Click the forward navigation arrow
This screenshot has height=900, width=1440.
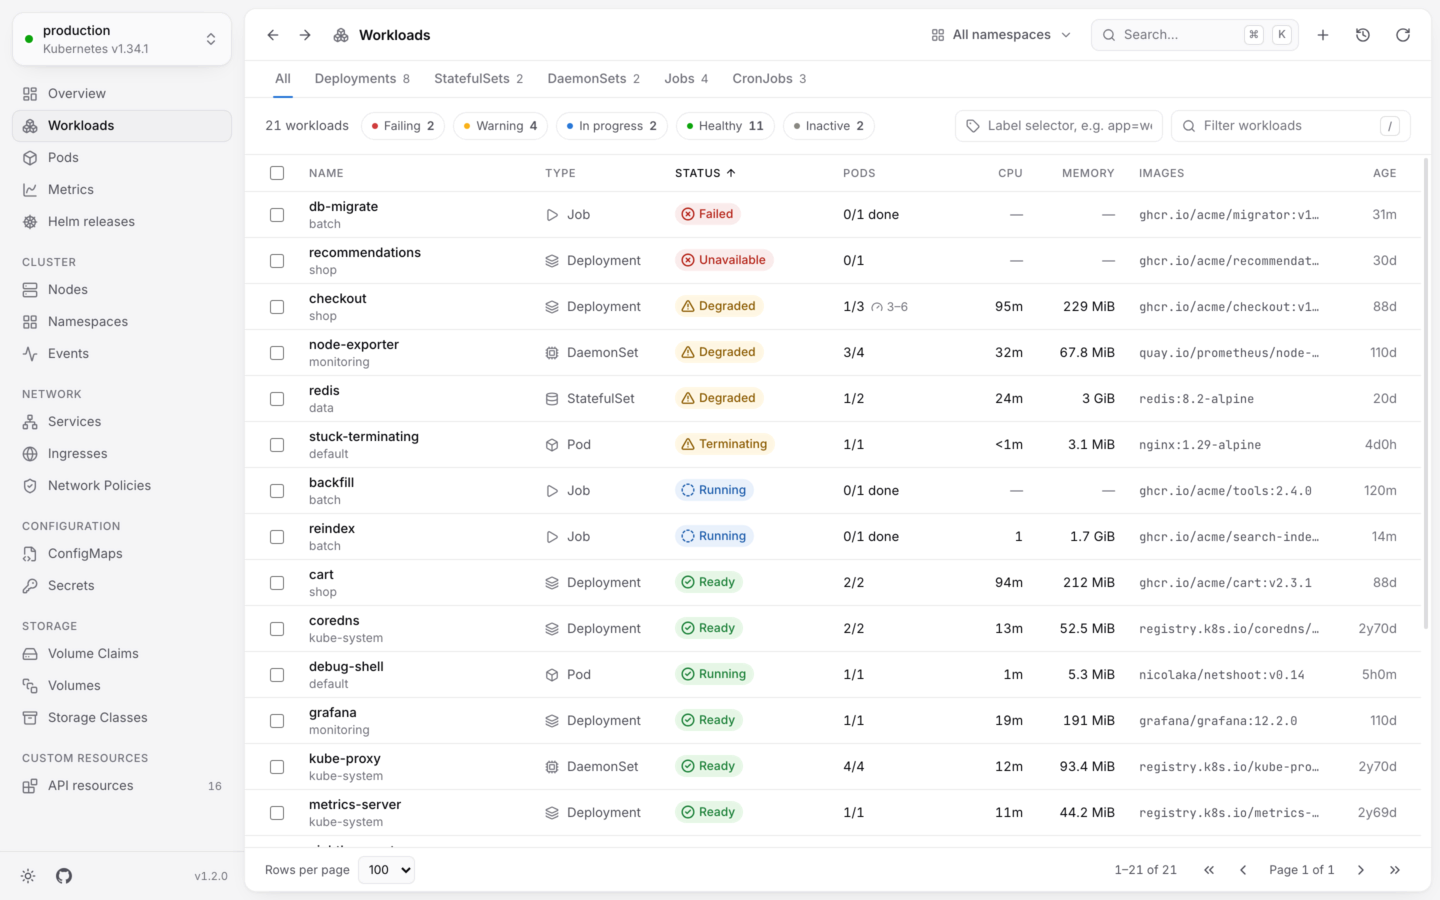[305, 35]
